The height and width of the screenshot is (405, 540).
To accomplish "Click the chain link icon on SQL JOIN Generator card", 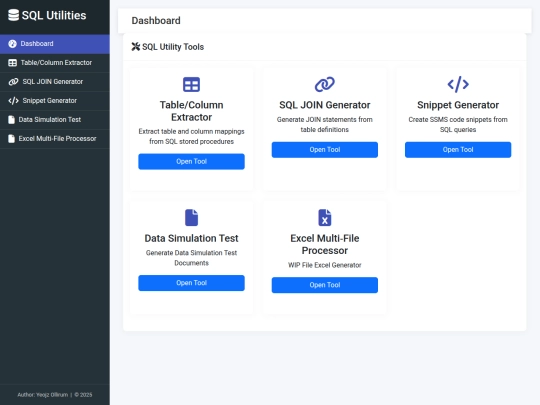I will tap(325, 84).
